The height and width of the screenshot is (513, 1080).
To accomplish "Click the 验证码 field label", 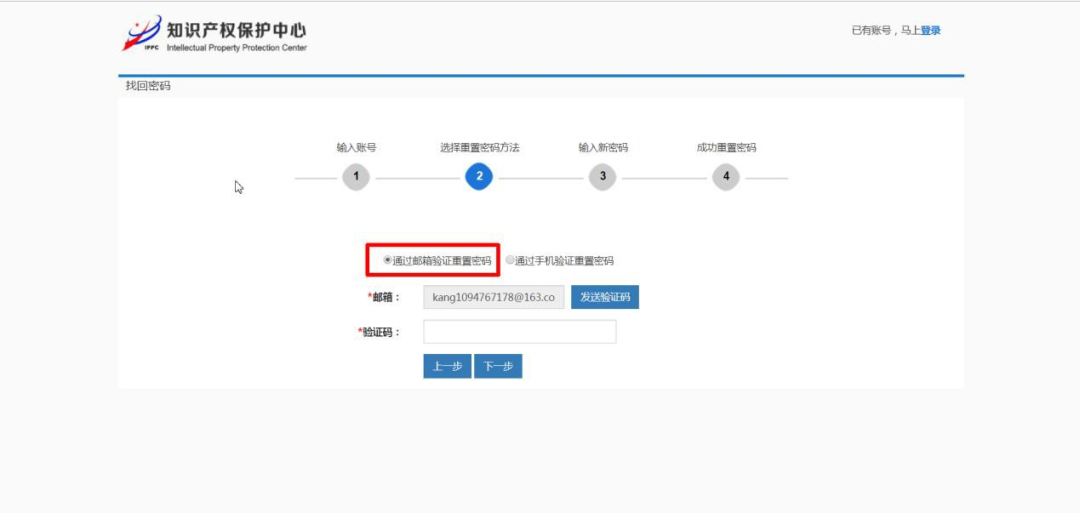I will click(380, 332).
